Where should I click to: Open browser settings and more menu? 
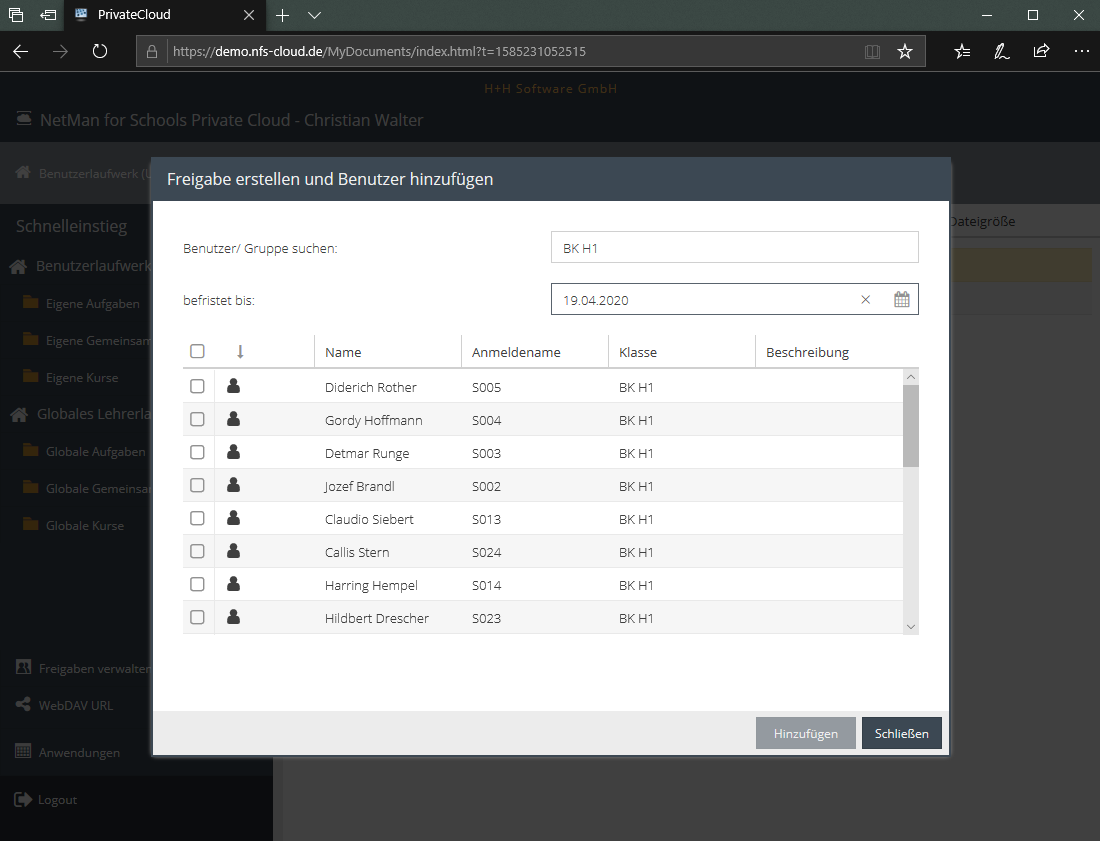point(1081,51)
